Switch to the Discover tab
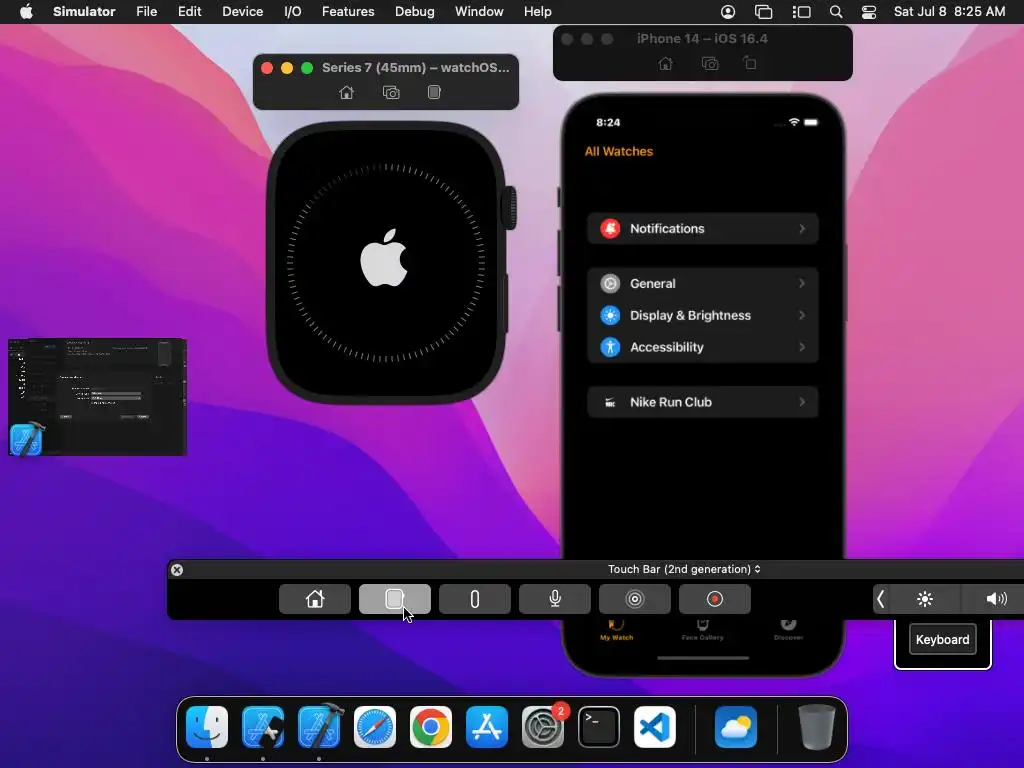 pos(788,630)
